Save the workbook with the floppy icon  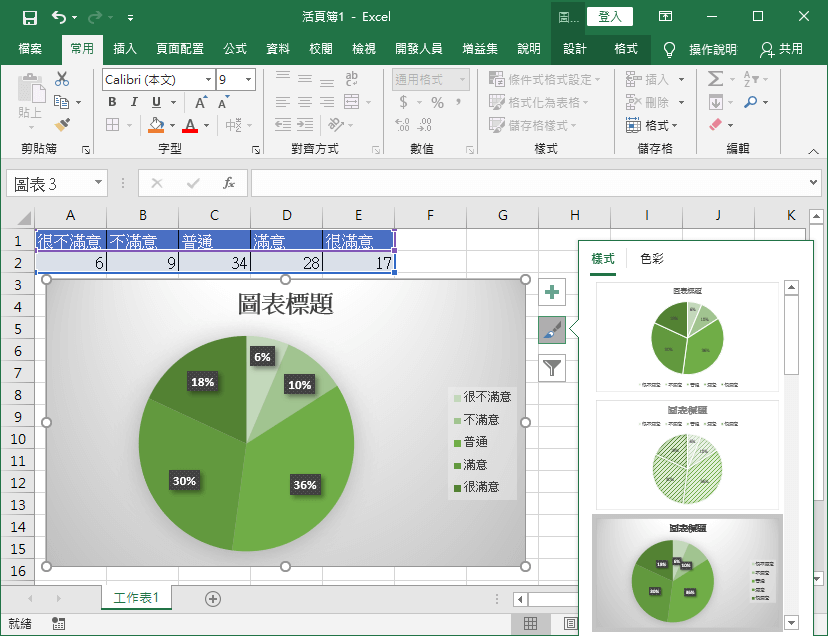pyautogui.click(x=30, y=17)
